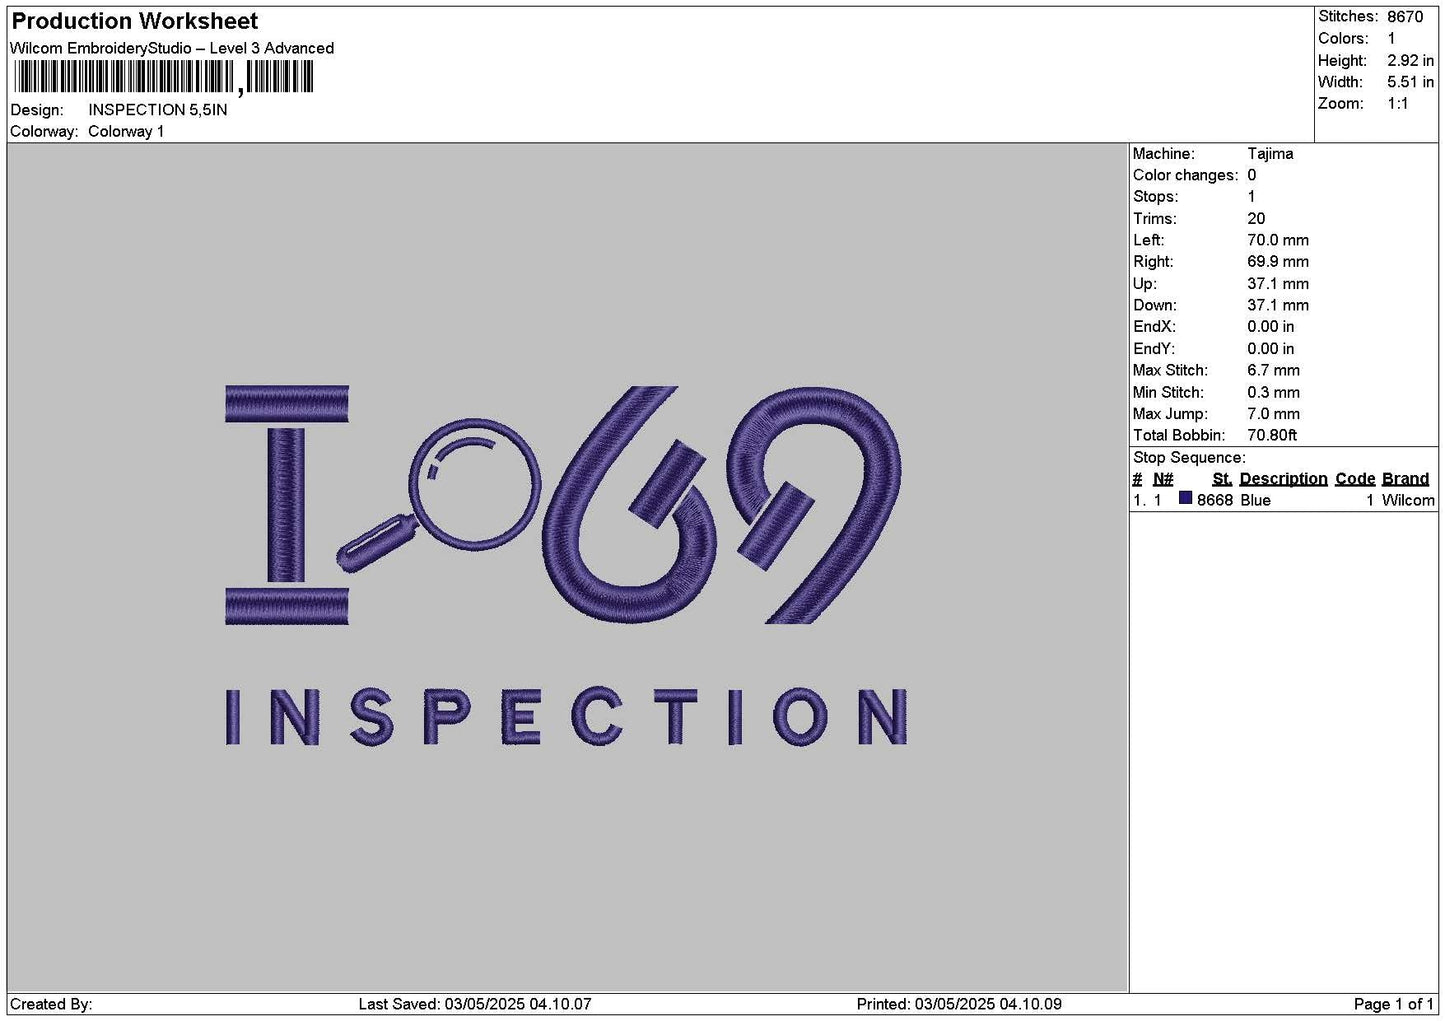Click the 'Blue' thread description
The height and width of the screenshot is (1021, 1445).
(x=1255, y=500)
